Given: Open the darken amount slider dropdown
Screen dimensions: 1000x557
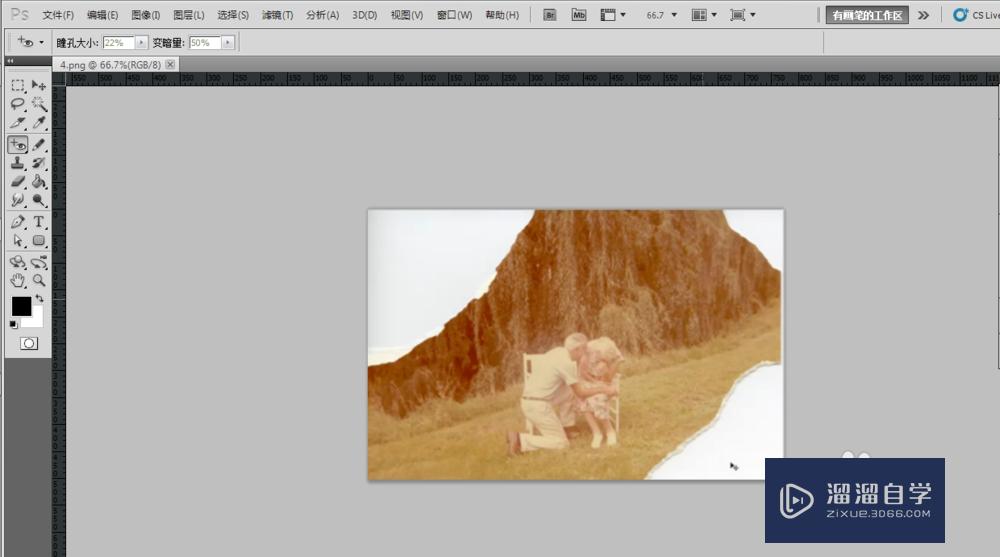Looking at the screenshot, I should click(x=228, y=43).
